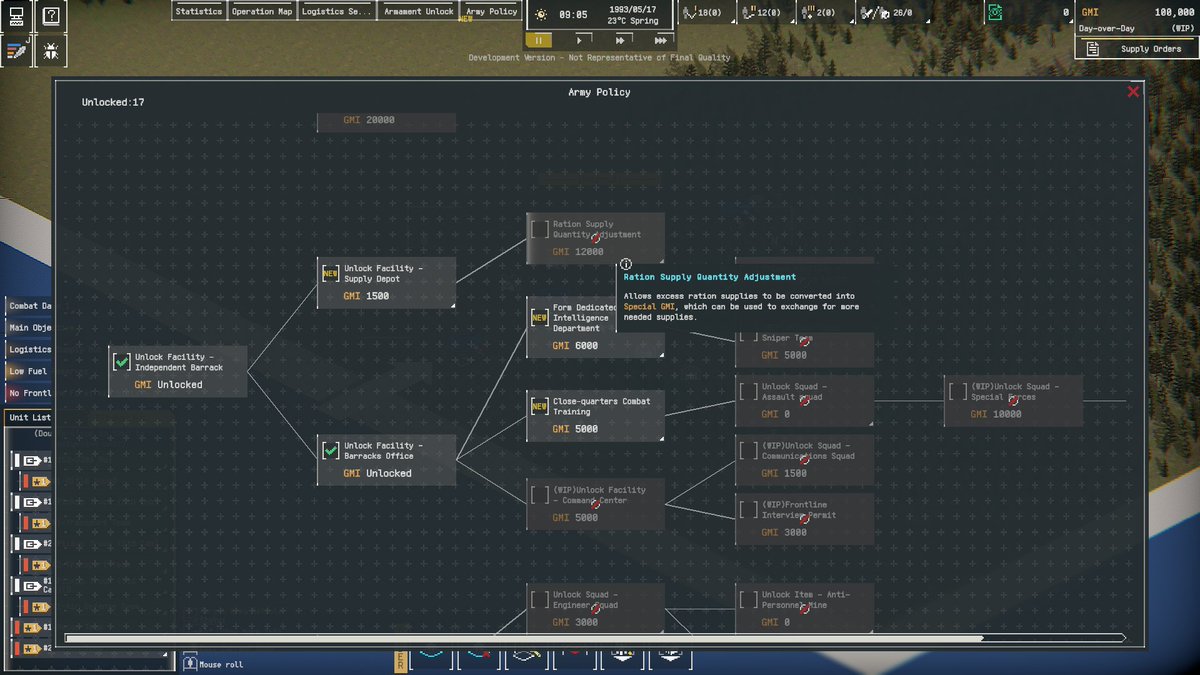Click the info icon above tooltip
The height and width of the screenshot is (675, 1200).
pos(626,264)
